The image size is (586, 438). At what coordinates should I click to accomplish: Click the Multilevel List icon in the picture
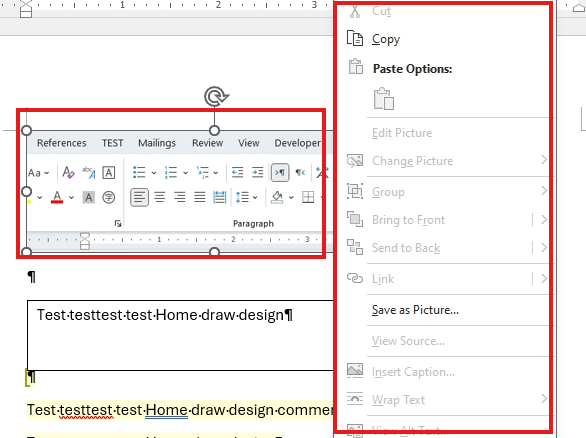[203, 173]
